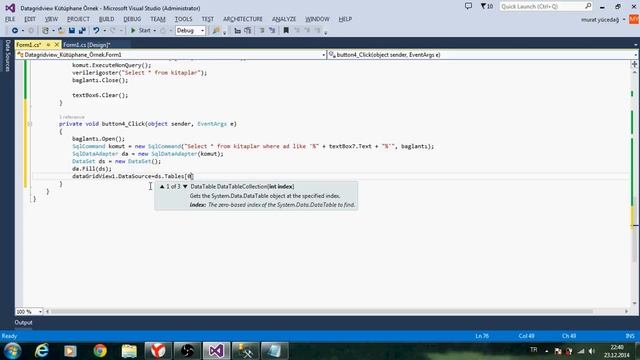Click the Navigate Backward toolbar icon
Viewport: 640px width, 360px height.
15,31
